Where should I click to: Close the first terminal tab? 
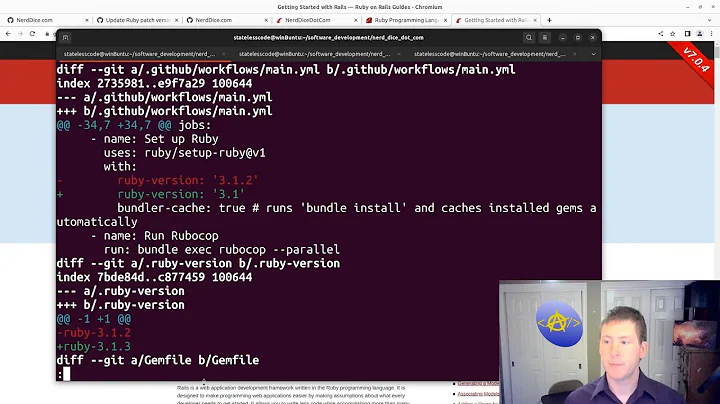point(224,54)
